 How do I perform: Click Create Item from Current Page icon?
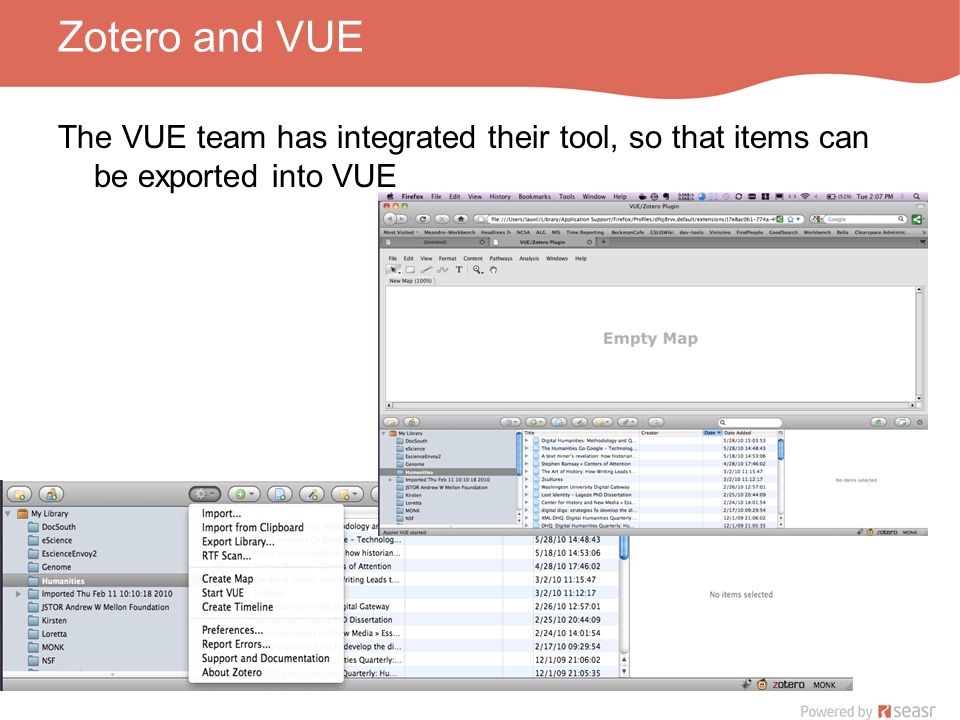pos(280,494)
